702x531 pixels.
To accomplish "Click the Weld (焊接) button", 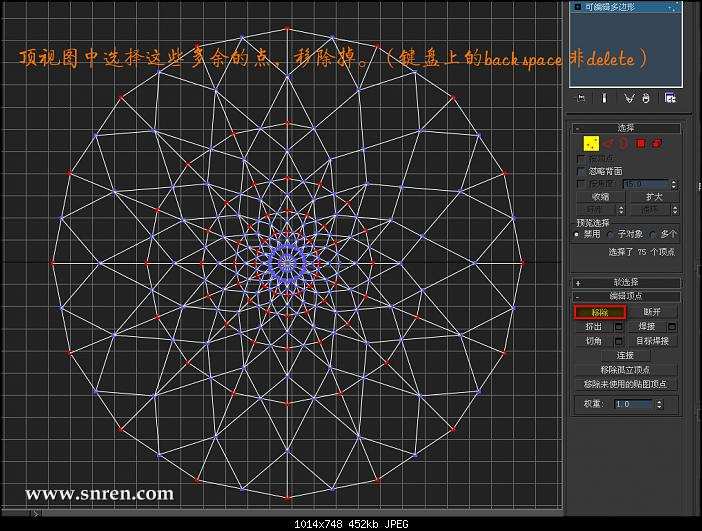I will point(647,327).
